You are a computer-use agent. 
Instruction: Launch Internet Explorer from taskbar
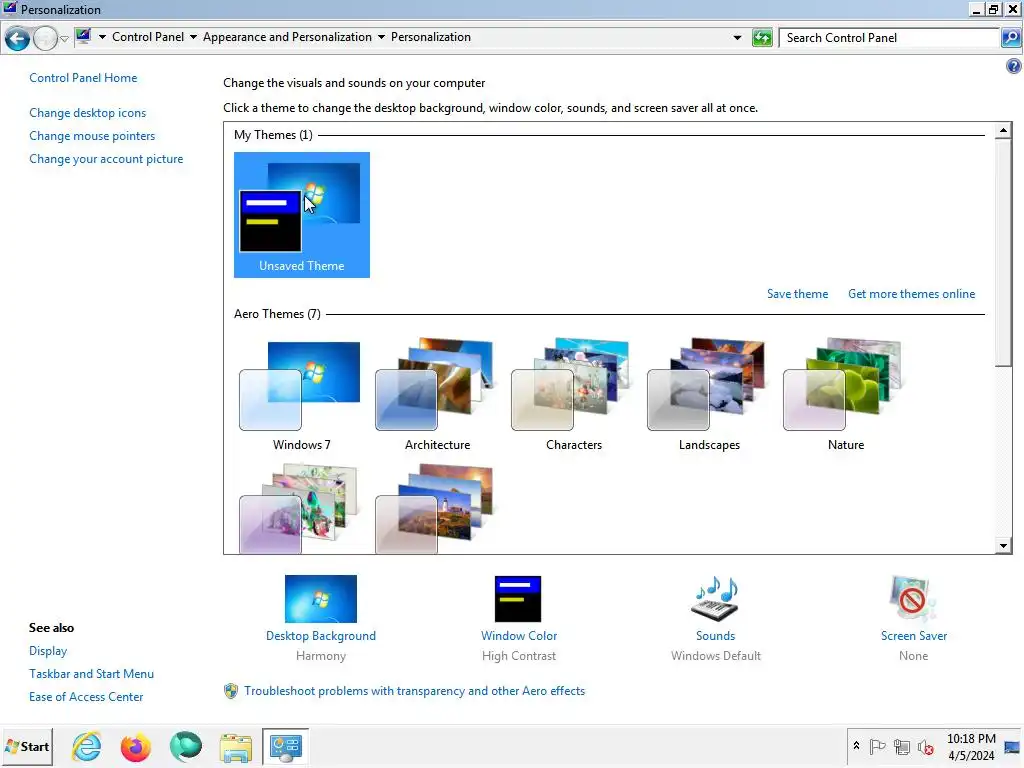tap(87, 746)
